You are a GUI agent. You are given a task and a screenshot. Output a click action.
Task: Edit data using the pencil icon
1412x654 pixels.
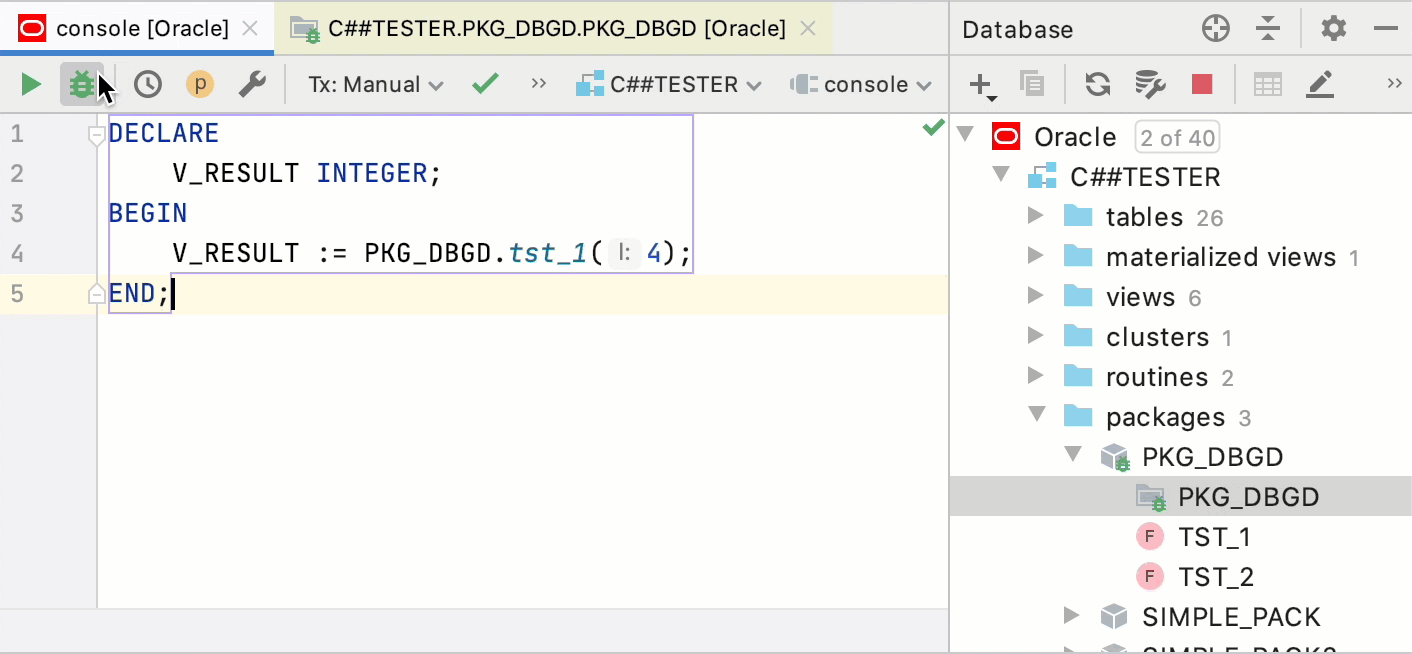coord(1320,84)
